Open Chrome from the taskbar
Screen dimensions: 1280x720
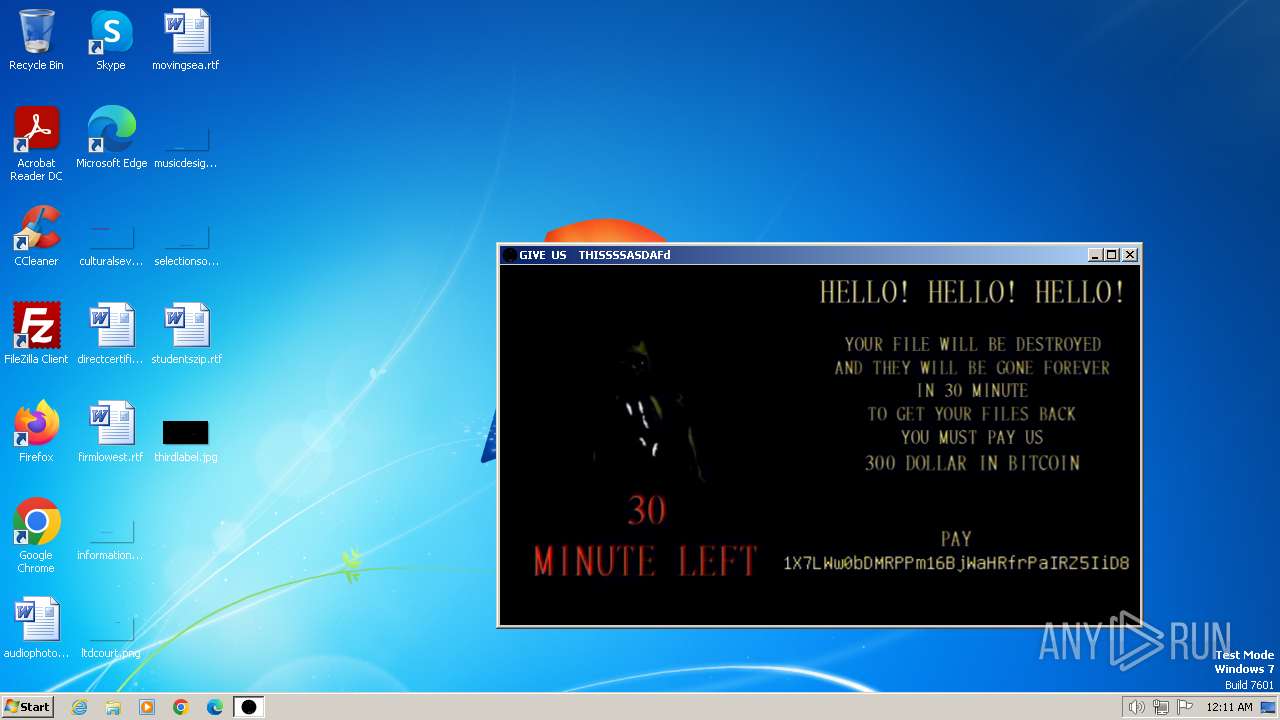click(x=181, y=707)
